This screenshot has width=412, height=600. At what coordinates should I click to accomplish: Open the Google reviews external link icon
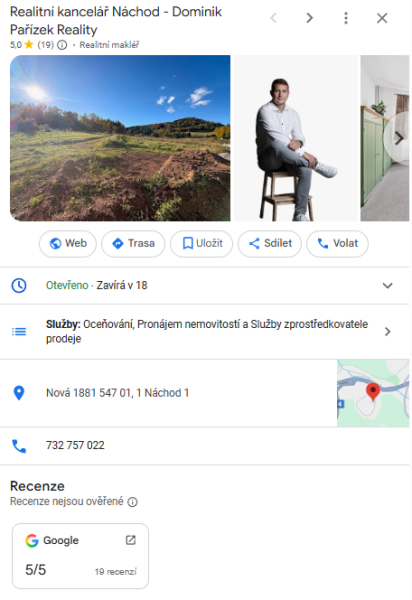[x=131, y=540]
